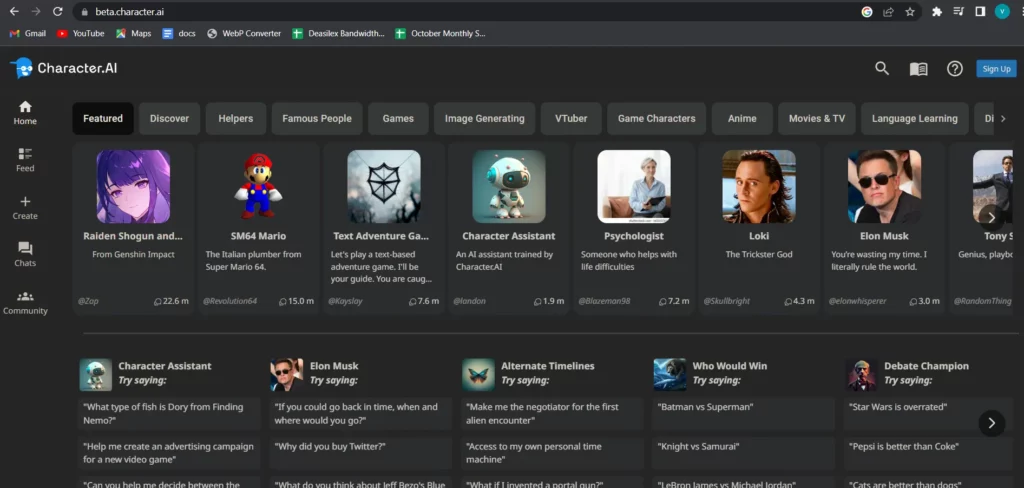Choose prompt about advertising campaign video game
This screenshot has height=488, width=1024.
coord(168,453)
